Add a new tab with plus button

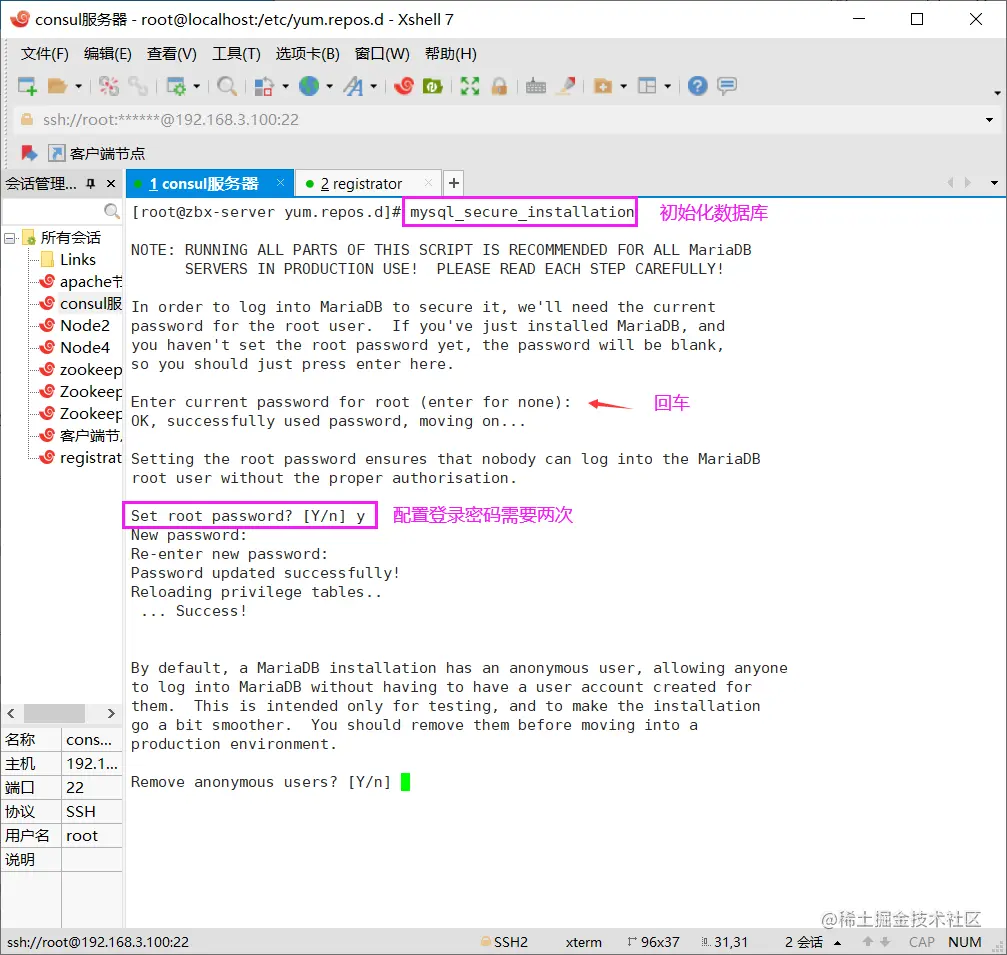(453, 183)
